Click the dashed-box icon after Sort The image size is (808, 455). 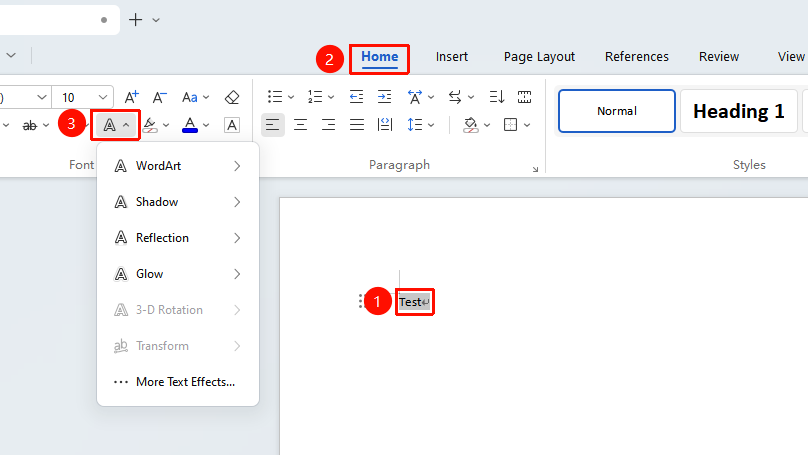pos(525,97)
